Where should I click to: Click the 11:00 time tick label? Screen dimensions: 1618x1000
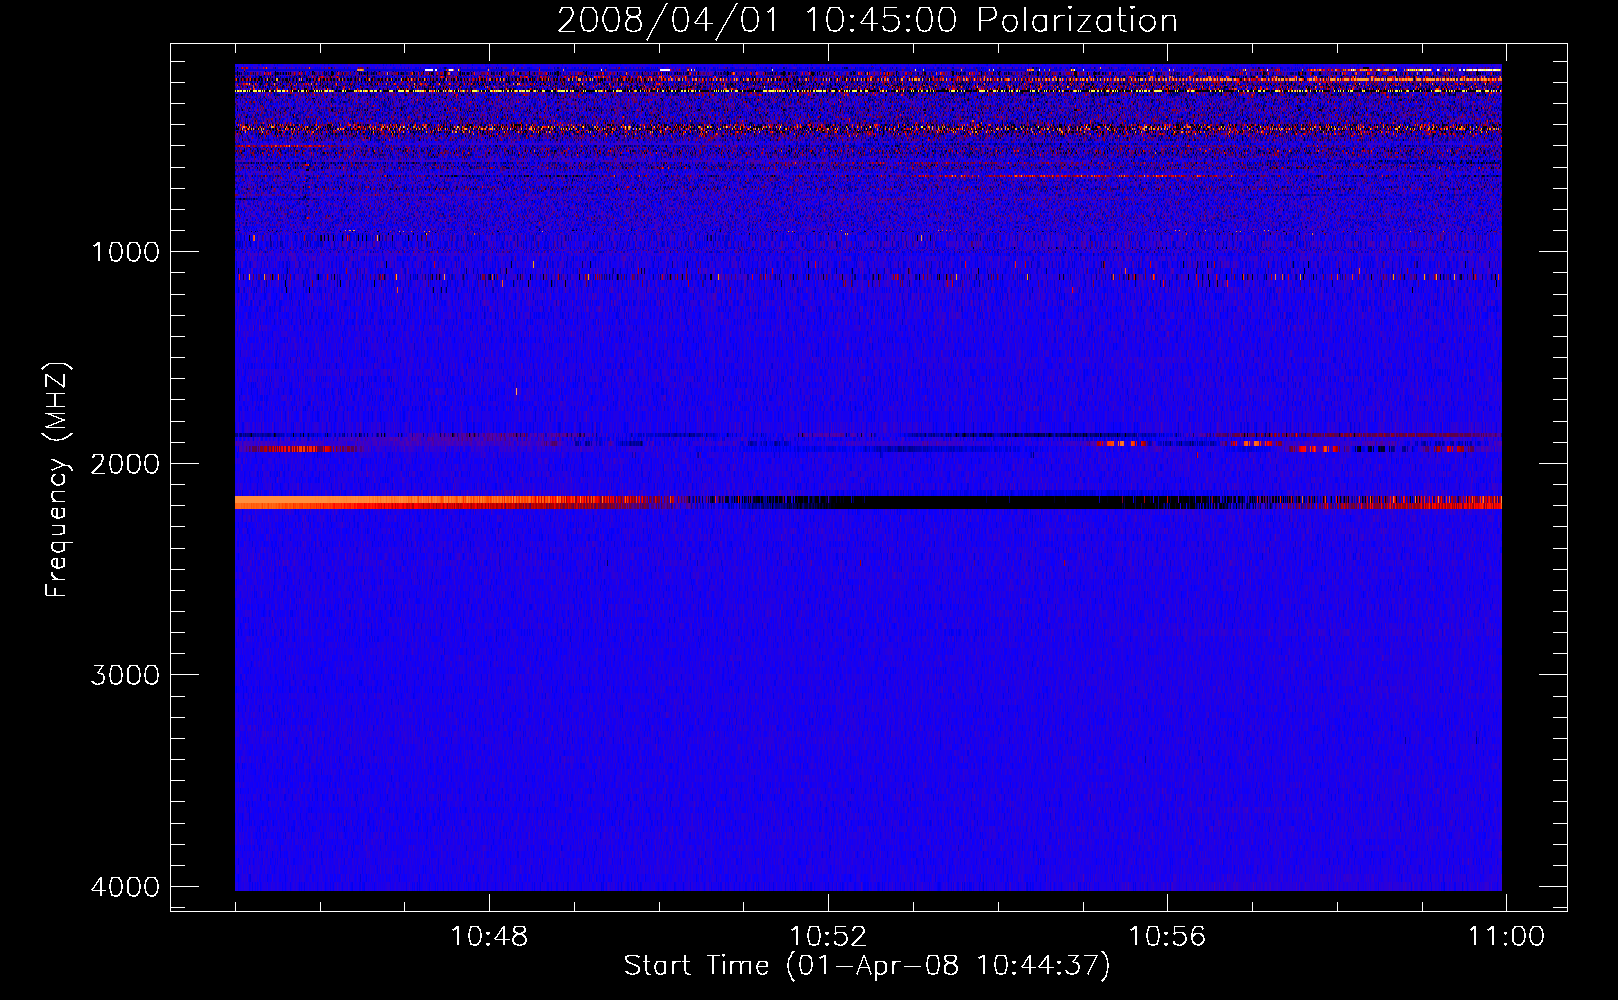[1506, 937]
